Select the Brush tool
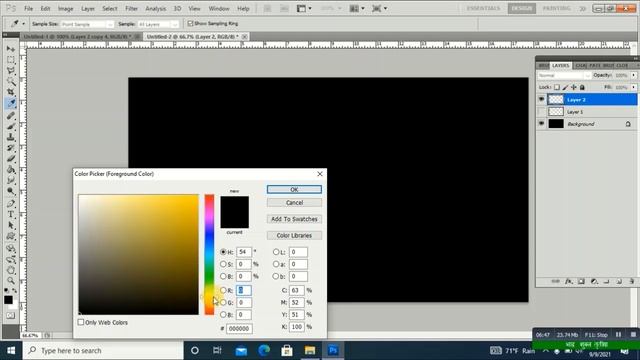 [x=11, y=126]
